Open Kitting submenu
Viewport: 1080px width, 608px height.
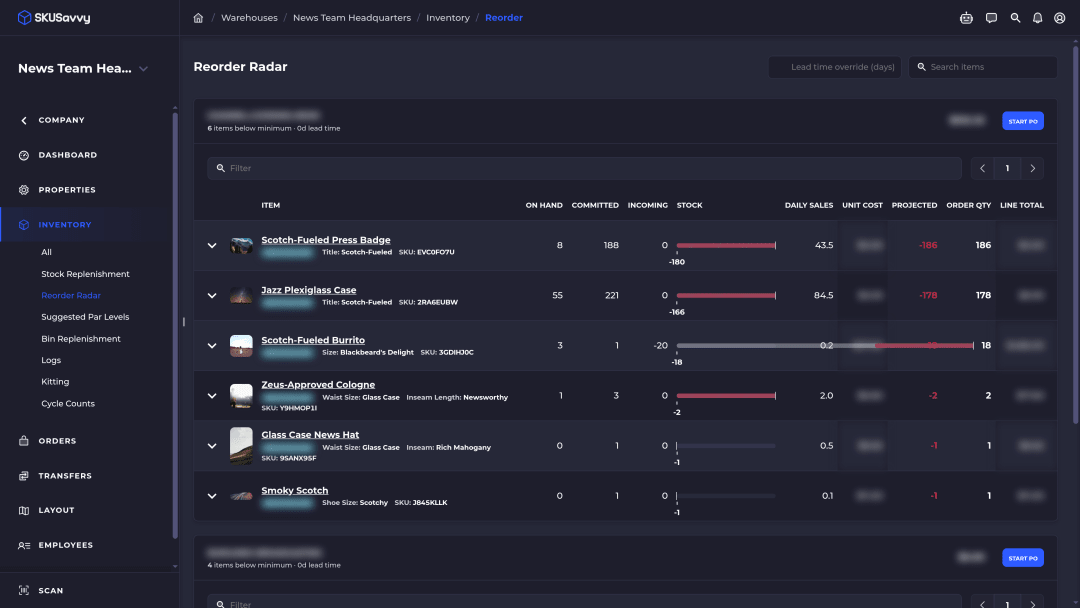[x=55, y=381]
